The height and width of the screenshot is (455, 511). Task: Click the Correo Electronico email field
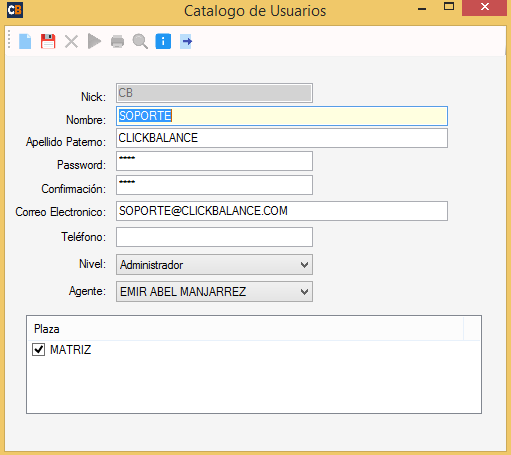click(x=282, y=211)
